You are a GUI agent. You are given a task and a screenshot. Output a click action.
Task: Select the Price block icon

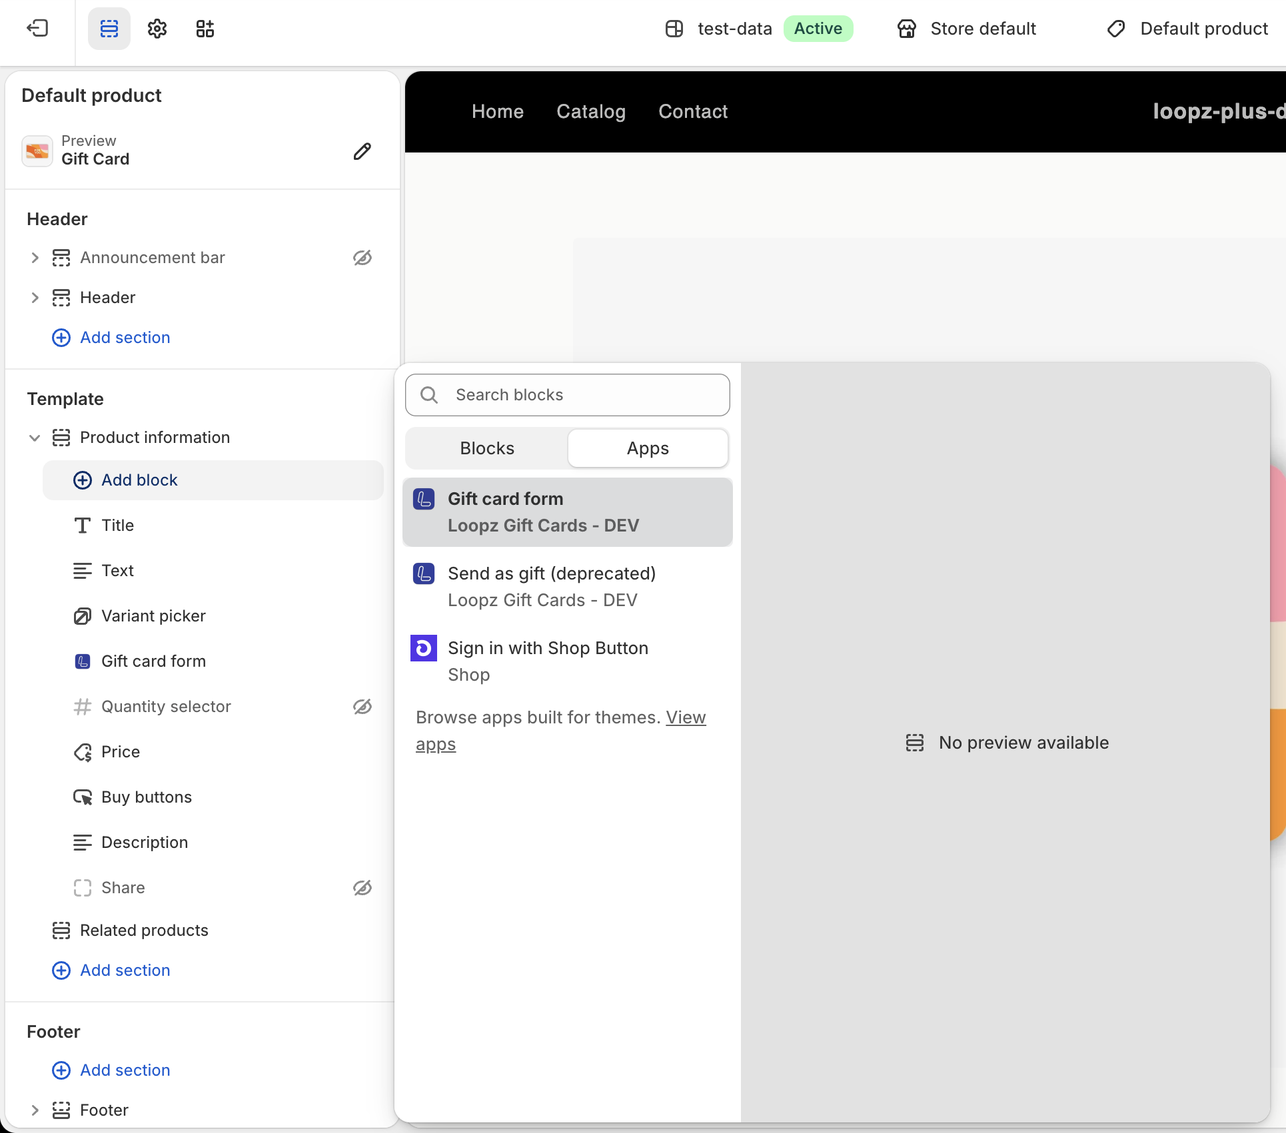coord(82,752)
